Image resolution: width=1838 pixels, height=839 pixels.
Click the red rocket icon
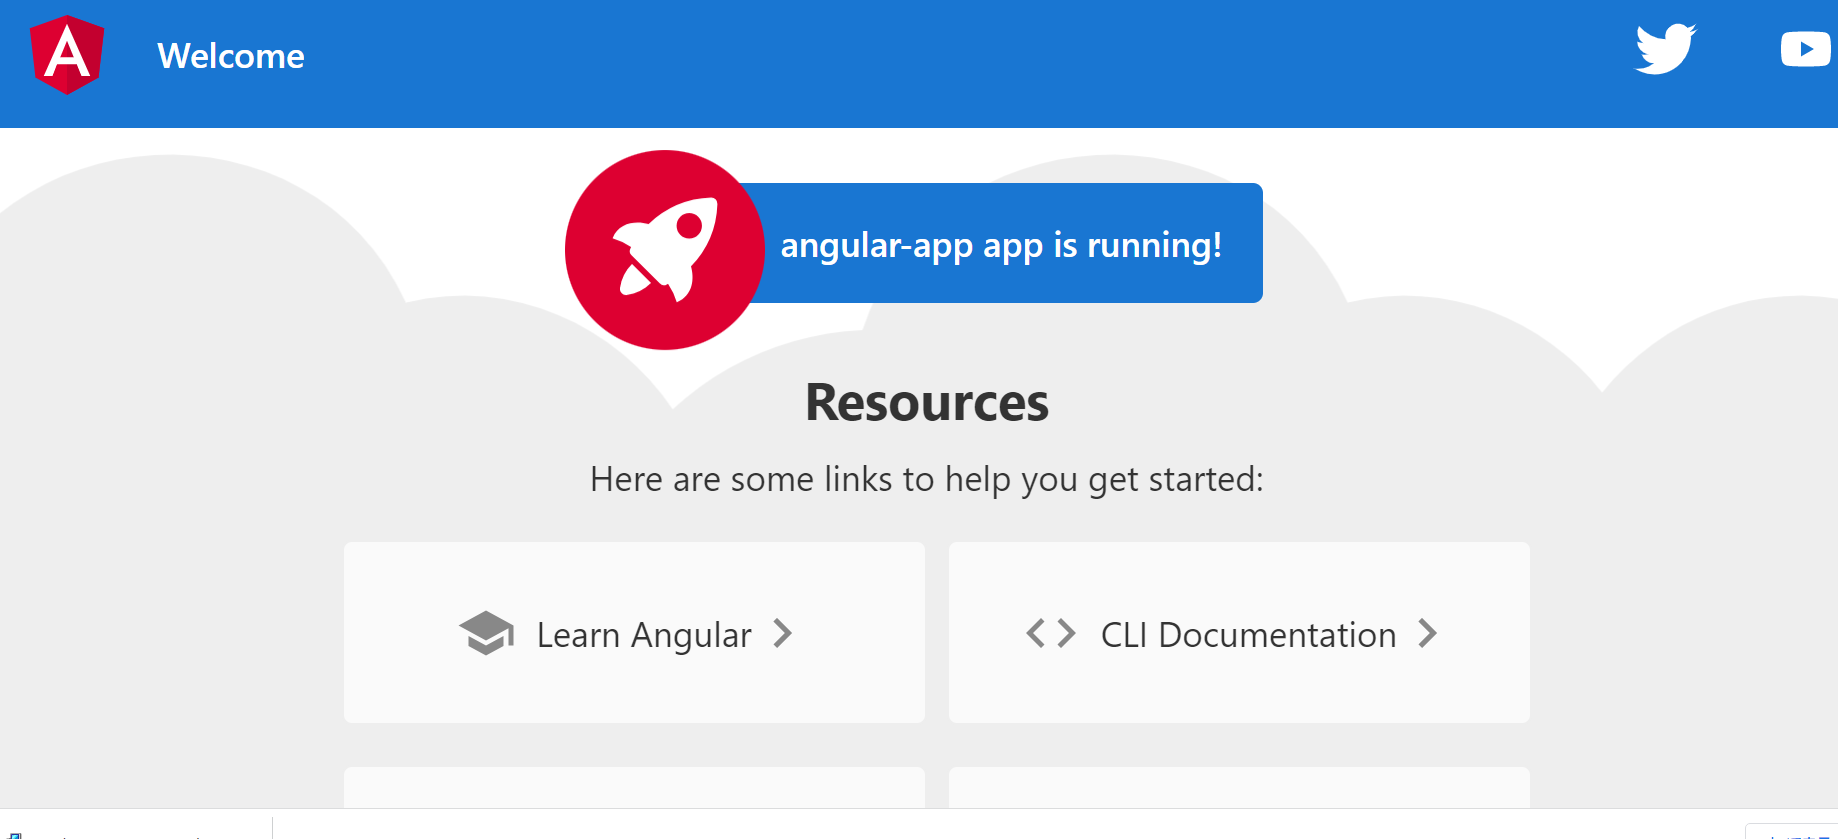tap(665, 250)
